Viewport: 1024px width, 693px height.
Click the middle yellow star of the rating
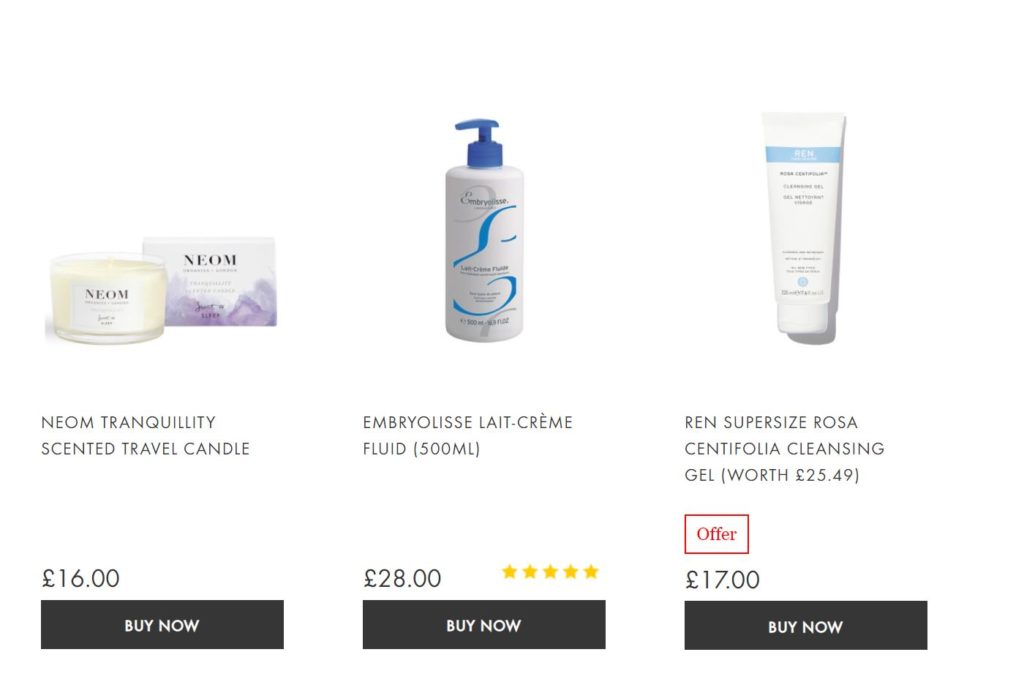click(550, 572)
